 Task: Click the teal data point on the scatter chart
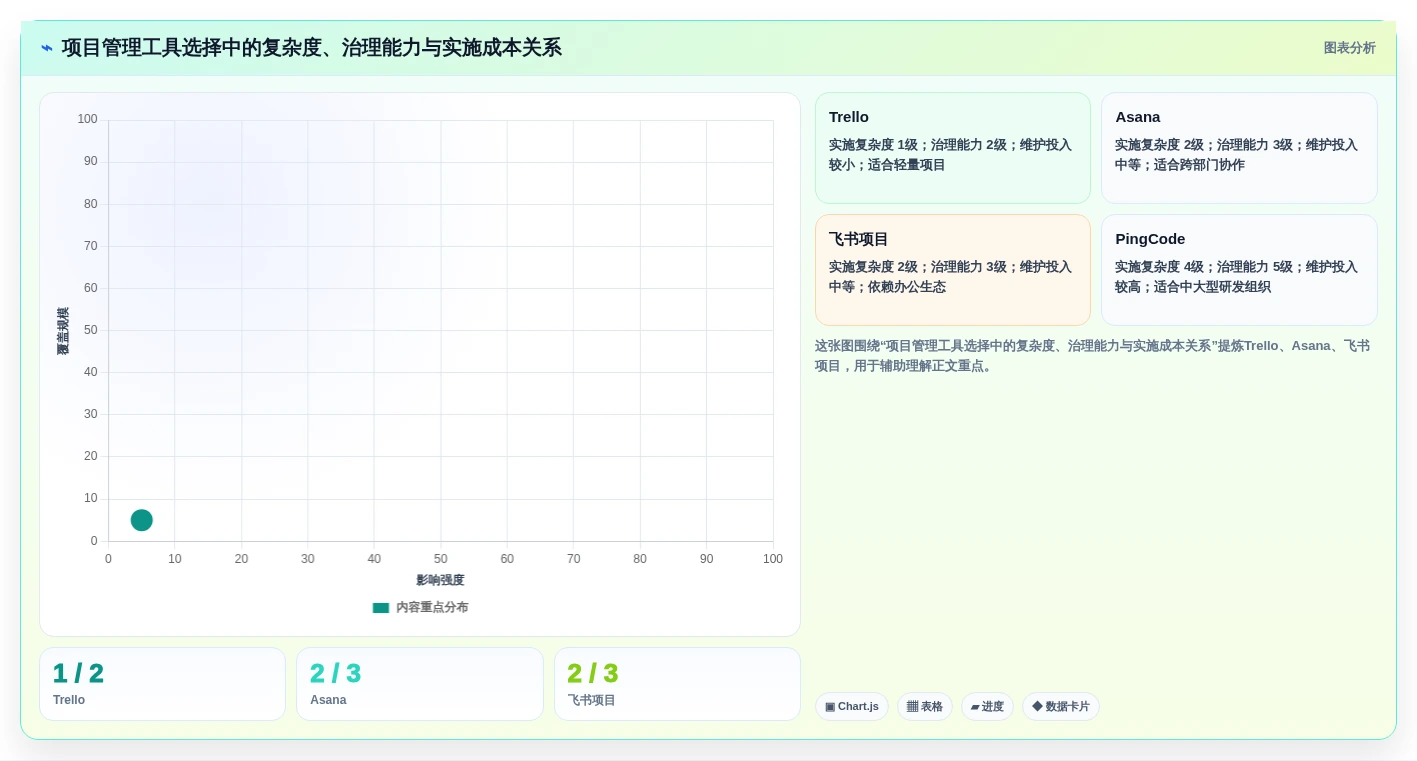click(x=142, y=520)
